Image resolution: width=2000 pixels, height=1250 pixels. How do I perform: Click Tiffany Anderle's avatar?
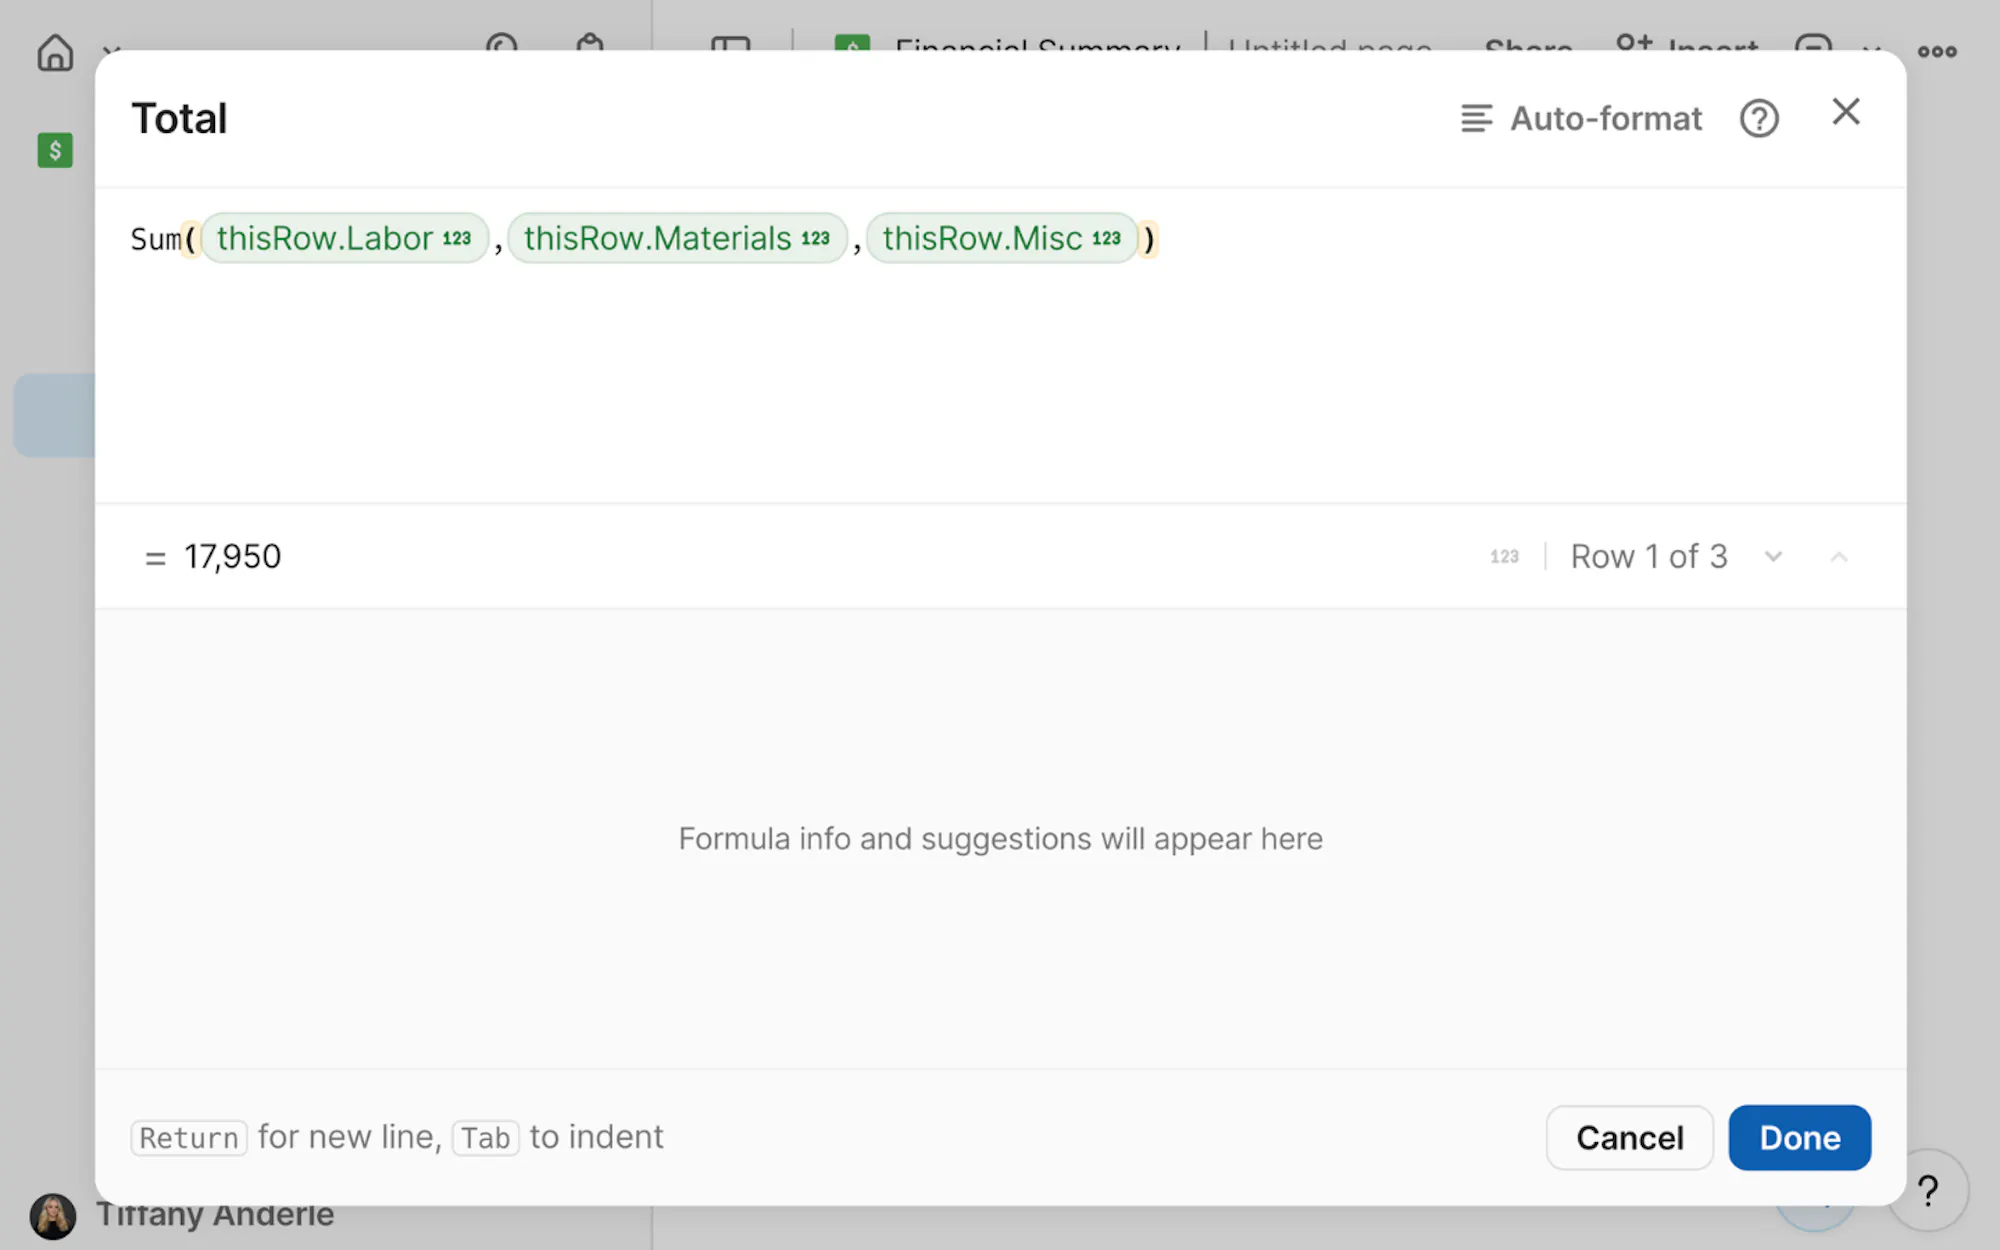53,1216
